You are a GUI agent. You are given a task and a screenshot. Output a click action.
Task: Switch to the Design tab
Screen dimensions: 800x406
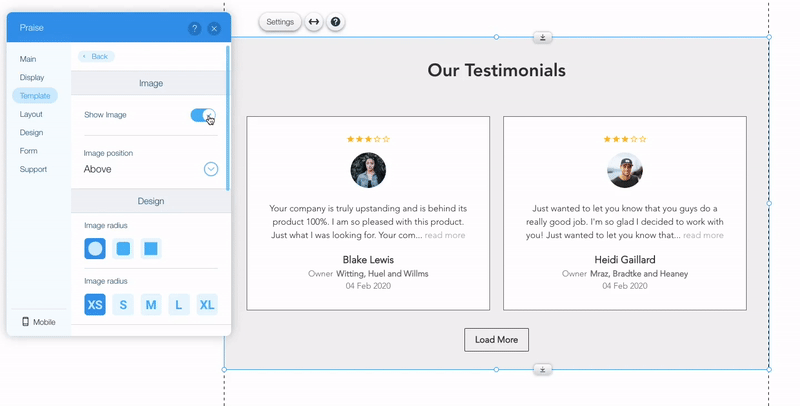tap(31, 132)
